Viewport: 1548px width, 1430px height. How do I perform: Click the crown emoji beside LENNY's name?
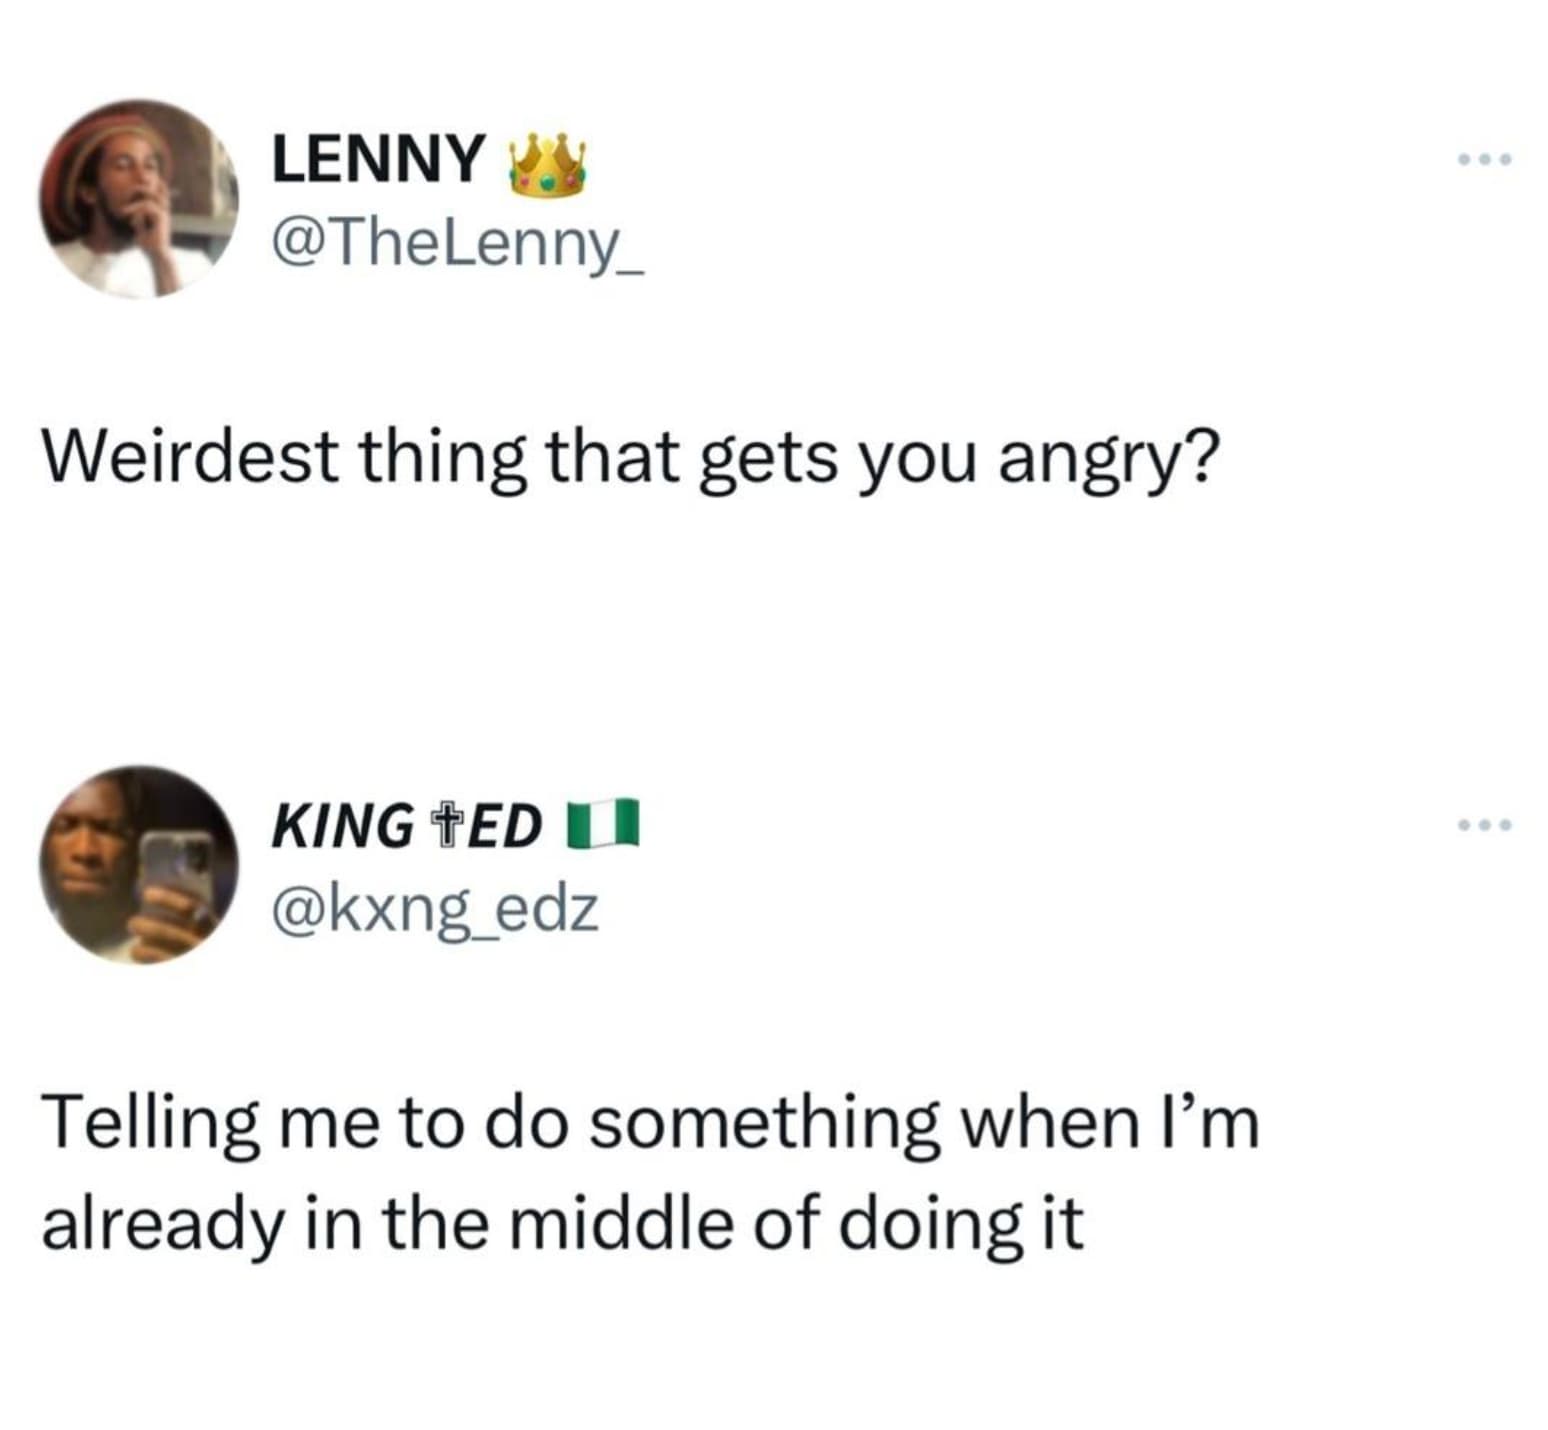[x=545, y=165]
